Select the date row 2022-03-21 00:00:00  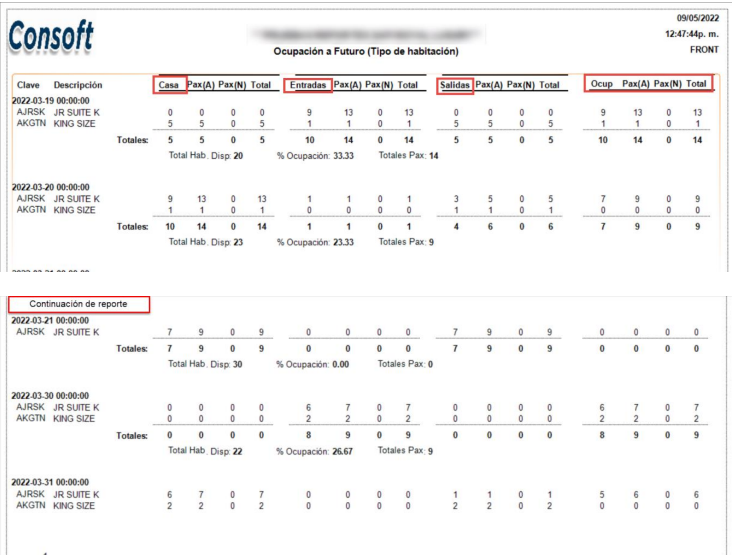point(50,321)
